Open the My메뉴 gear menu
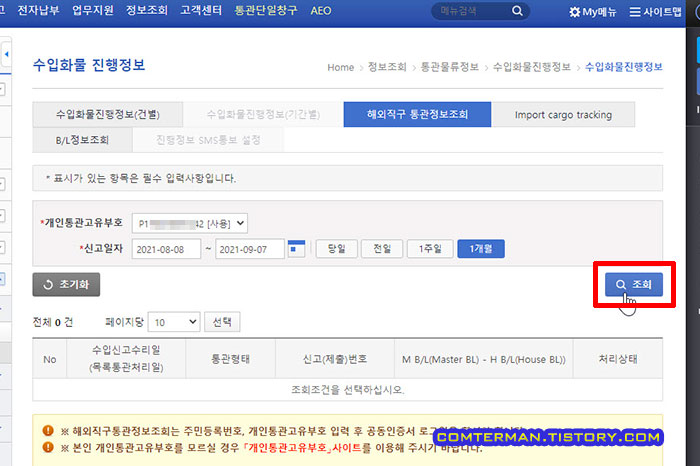 coord(592,12)
